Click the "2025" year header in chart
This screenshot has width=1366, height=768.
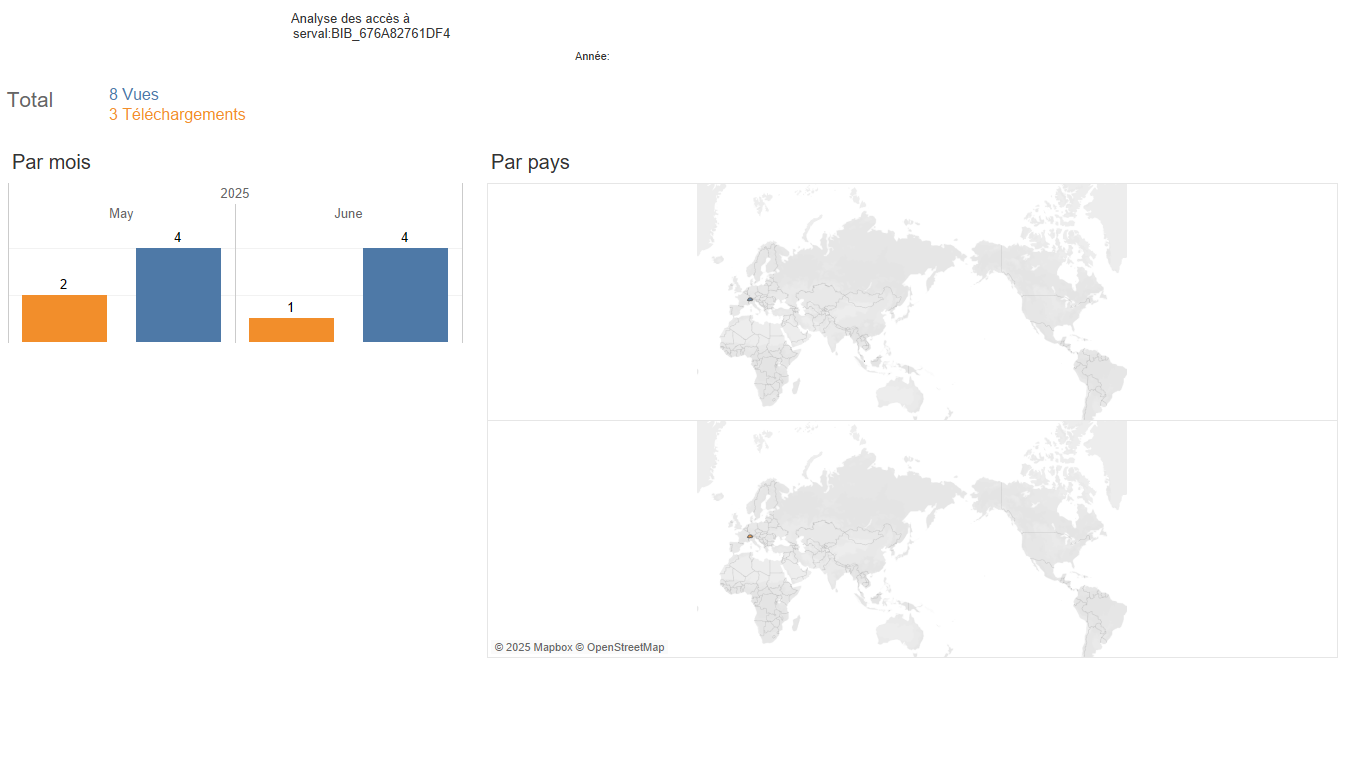pyautogui.click(x=235, y=193)
